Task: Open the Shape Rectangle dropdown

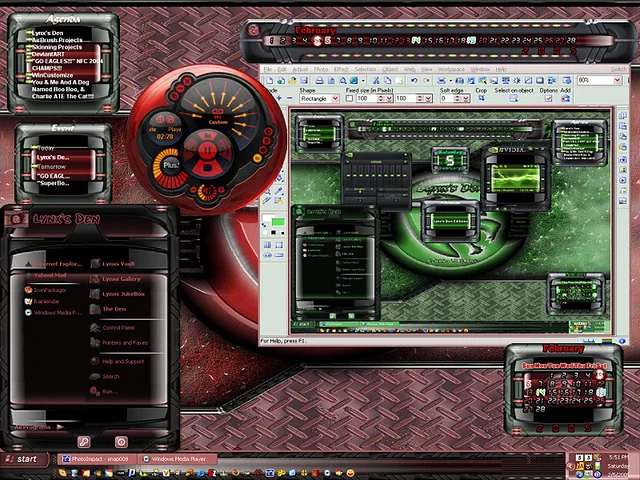Action: (x=335, y=98)
